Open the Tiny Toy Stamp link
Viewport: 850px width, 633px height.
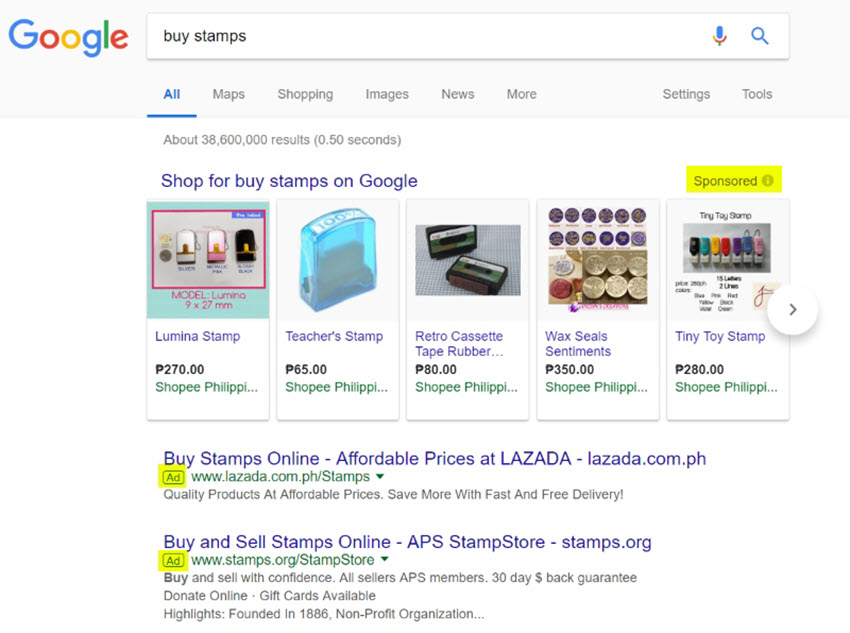(x=720, y=337)
